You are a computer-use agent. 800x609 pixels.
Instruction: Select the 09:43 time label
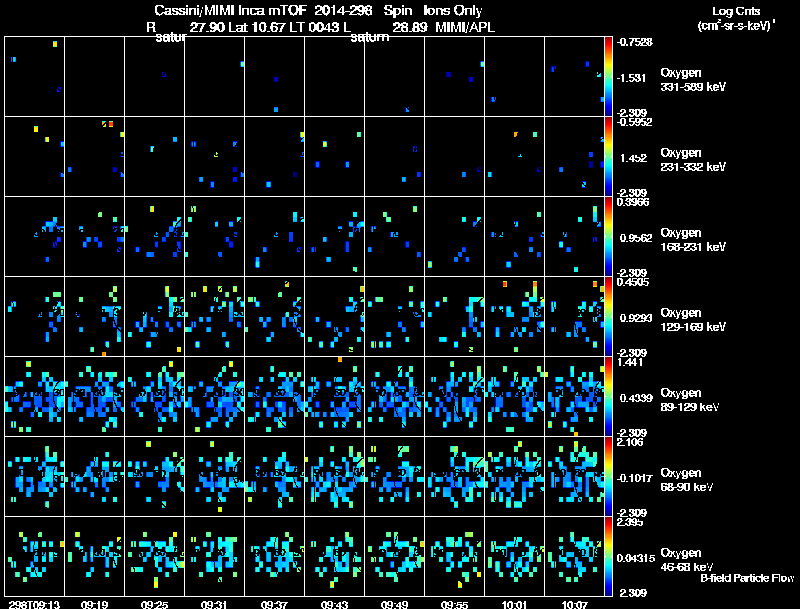coord(336,604)
